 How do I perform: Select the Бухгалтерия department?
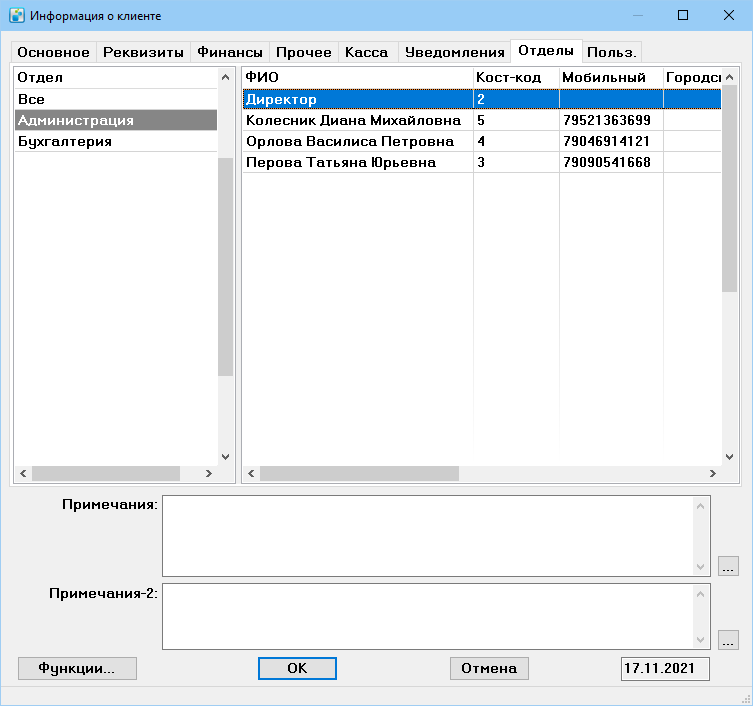tap(116, 141)
